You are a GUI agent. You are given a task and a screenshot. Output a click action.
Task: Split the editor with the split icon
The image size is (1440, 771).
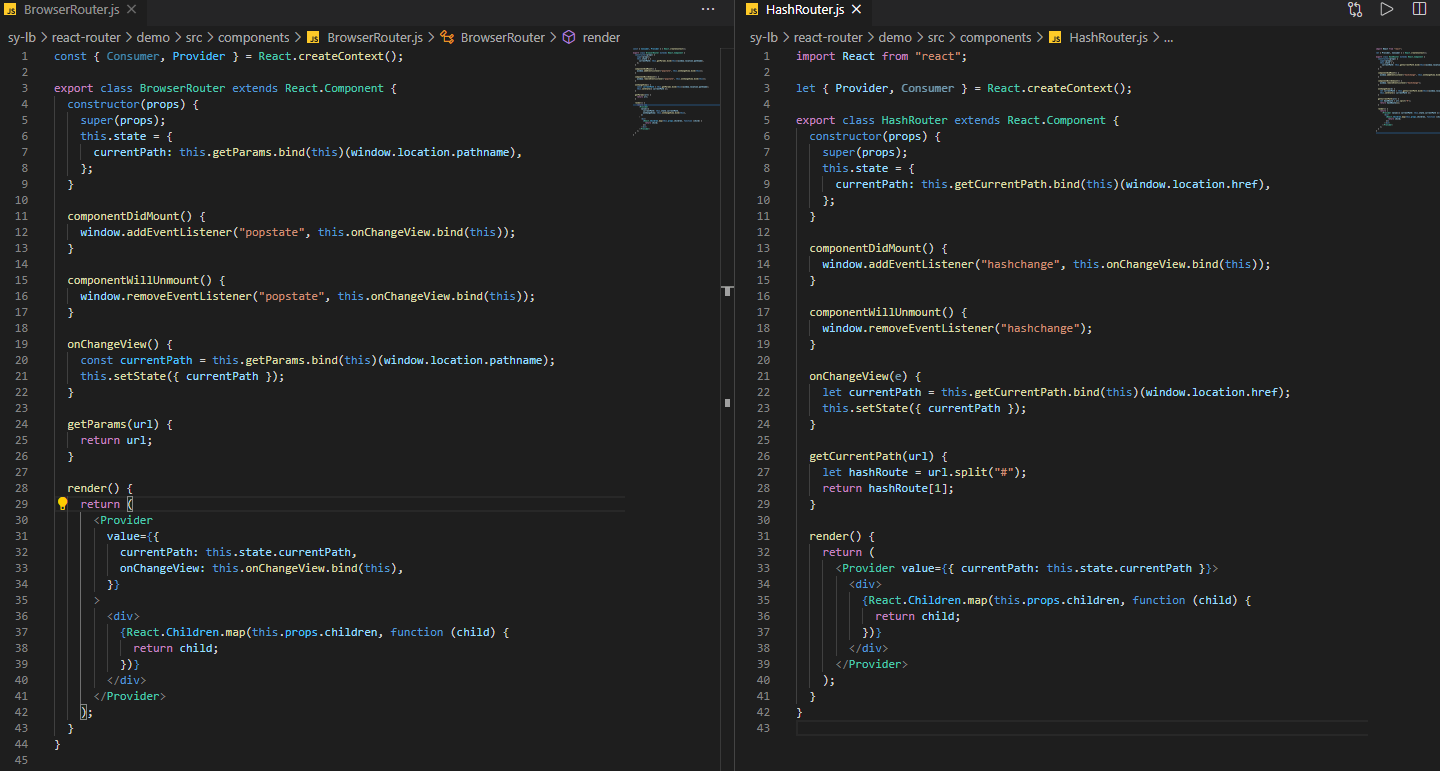pyautogui.click(x=1419, y=9)
